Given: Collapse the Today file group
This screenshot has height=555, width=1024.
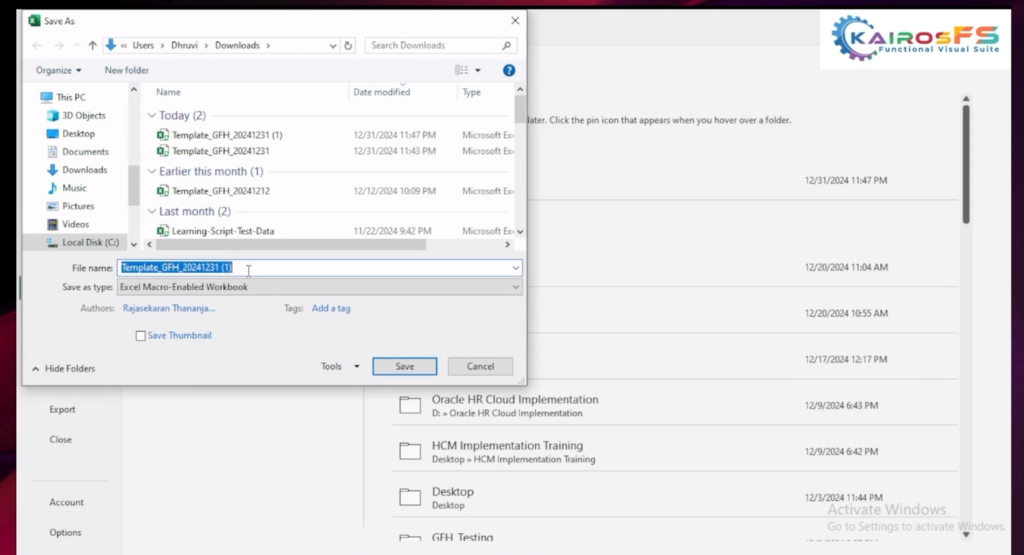Looking at the screenshot, I should coord(152,116).
